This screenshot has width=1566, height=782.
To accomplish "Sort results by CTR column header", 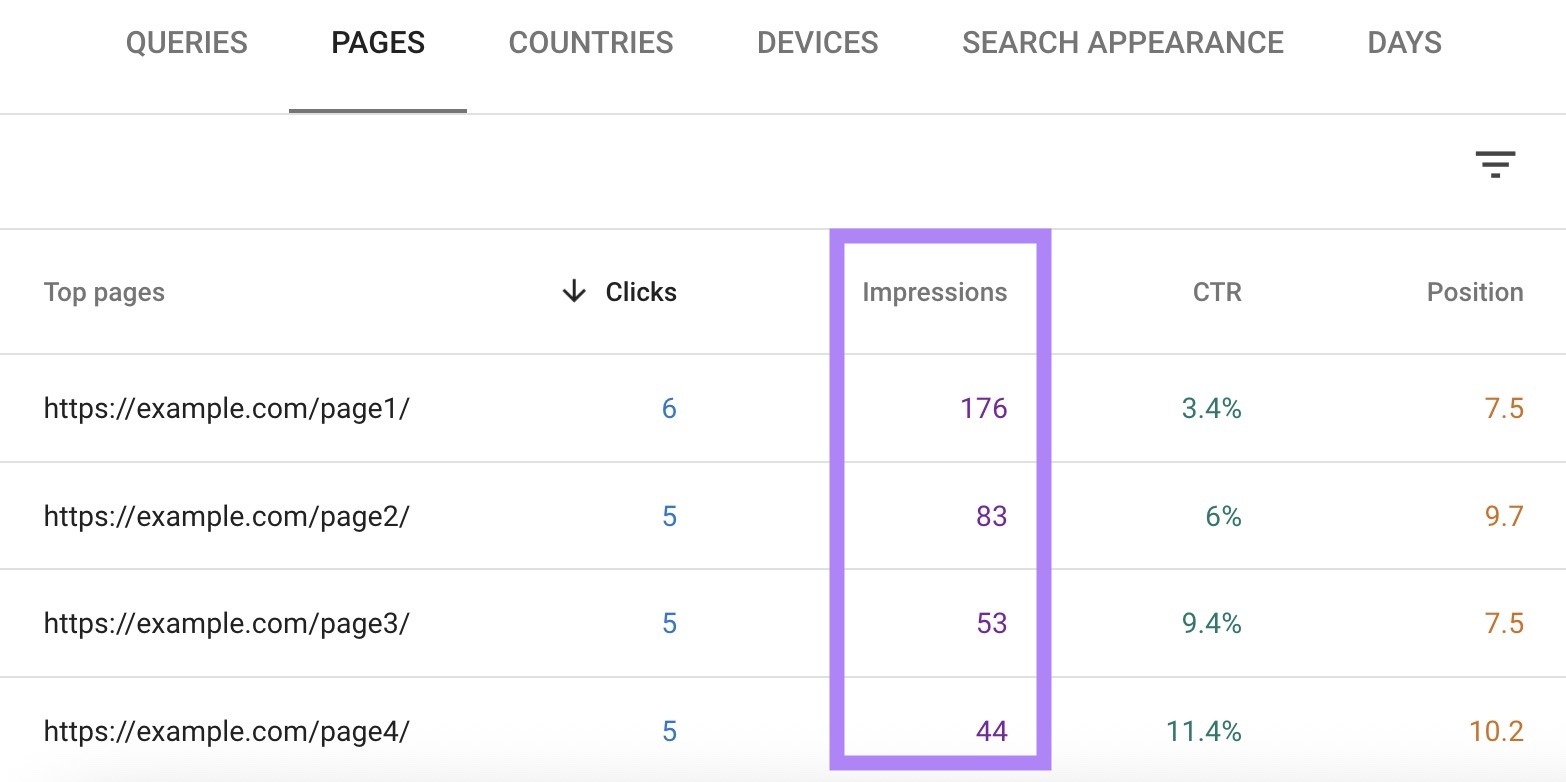I will (1216, 292).
